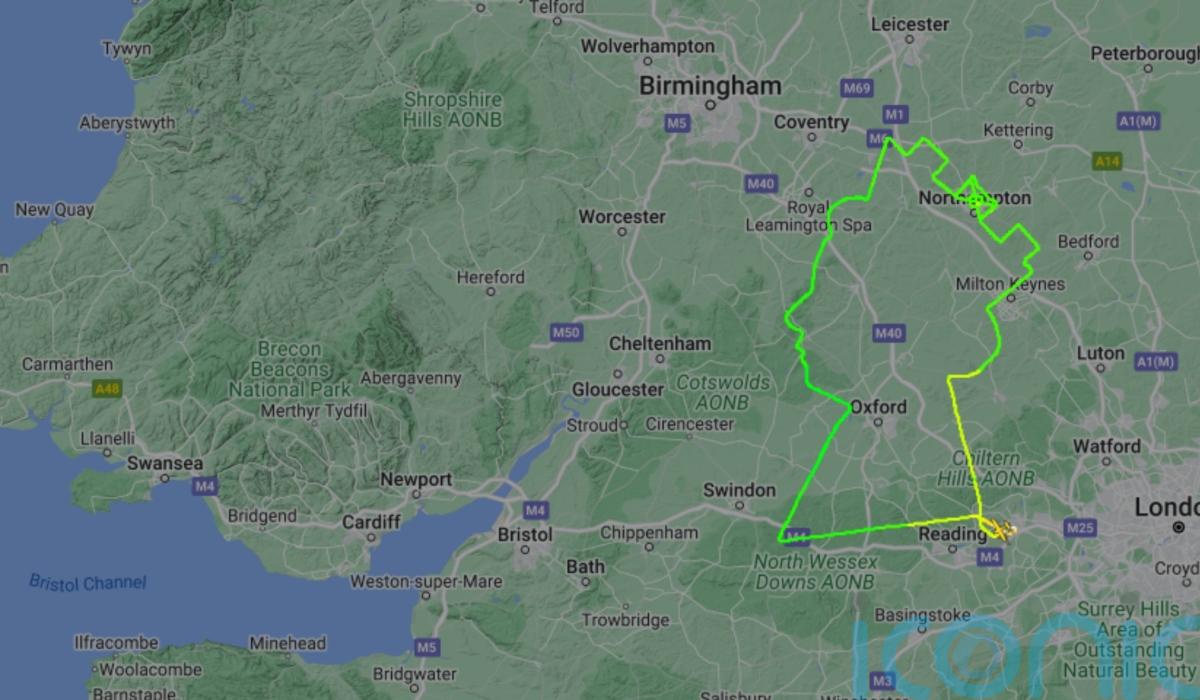Image resolution: width=1200 pixels, height=700 pixels.
Task: Click the Swindon town label
Action: click(739, 490)
